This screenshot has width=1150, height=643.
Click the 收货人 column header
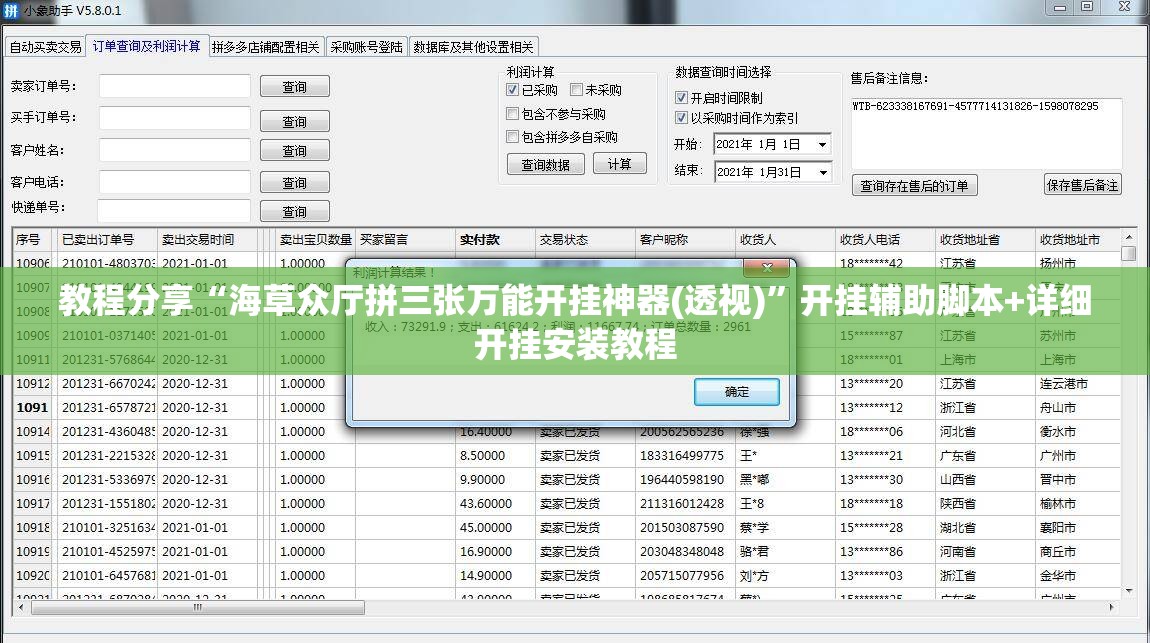[785, 240]
